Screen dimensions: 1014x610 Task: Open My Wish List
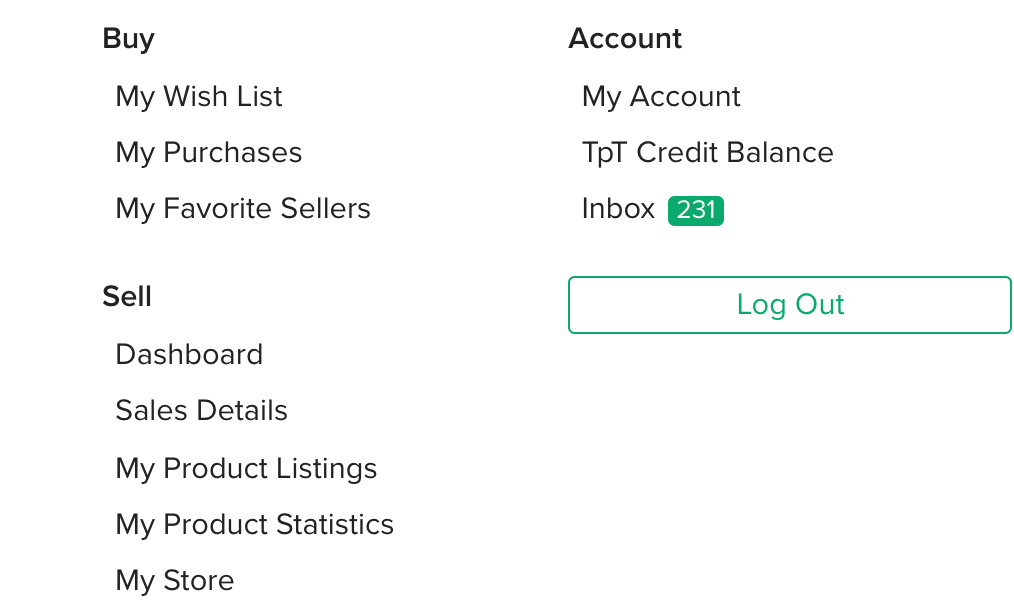(x=199, y=96)
